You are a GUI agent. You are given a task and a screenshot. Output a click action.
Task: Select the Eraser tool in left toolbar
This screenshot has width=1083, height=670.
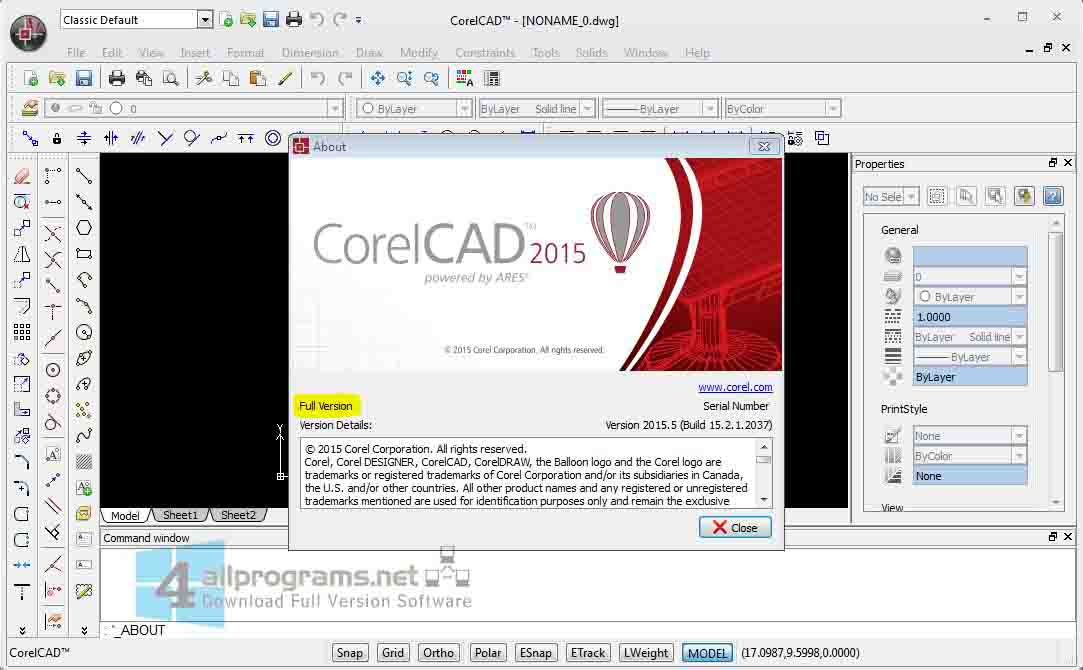(22, 176)
